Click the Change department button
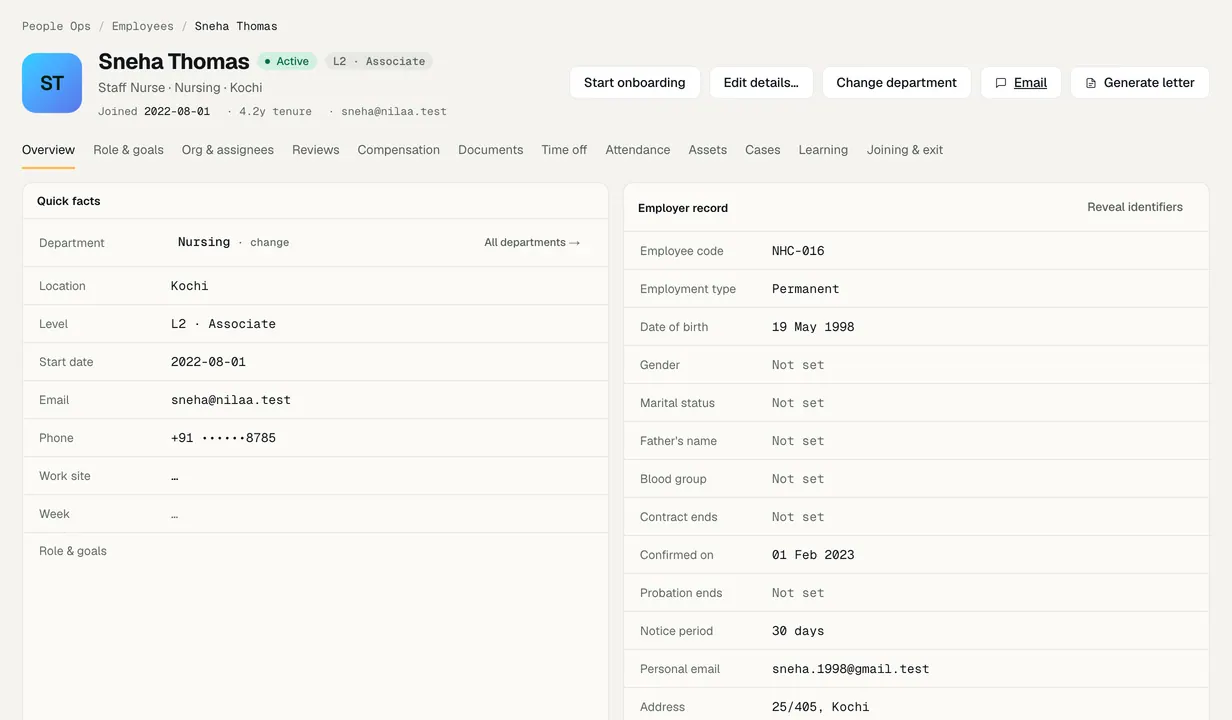 click(896, 83)
